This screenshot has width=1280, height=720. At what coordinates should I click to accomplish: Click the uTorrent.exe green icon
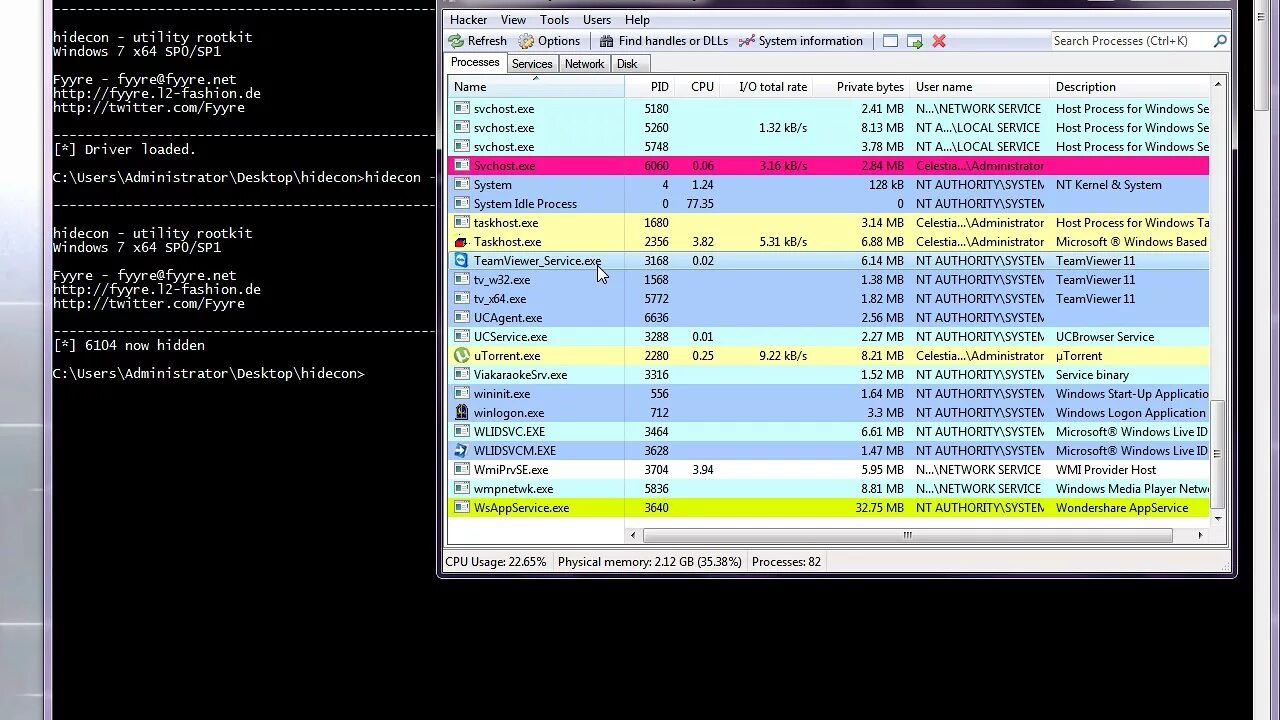pos(461,356)
